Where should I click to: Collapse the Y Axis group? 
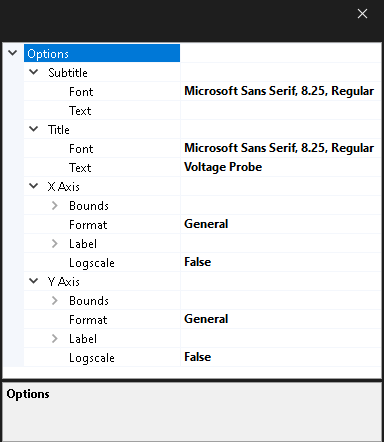point(34,281)
